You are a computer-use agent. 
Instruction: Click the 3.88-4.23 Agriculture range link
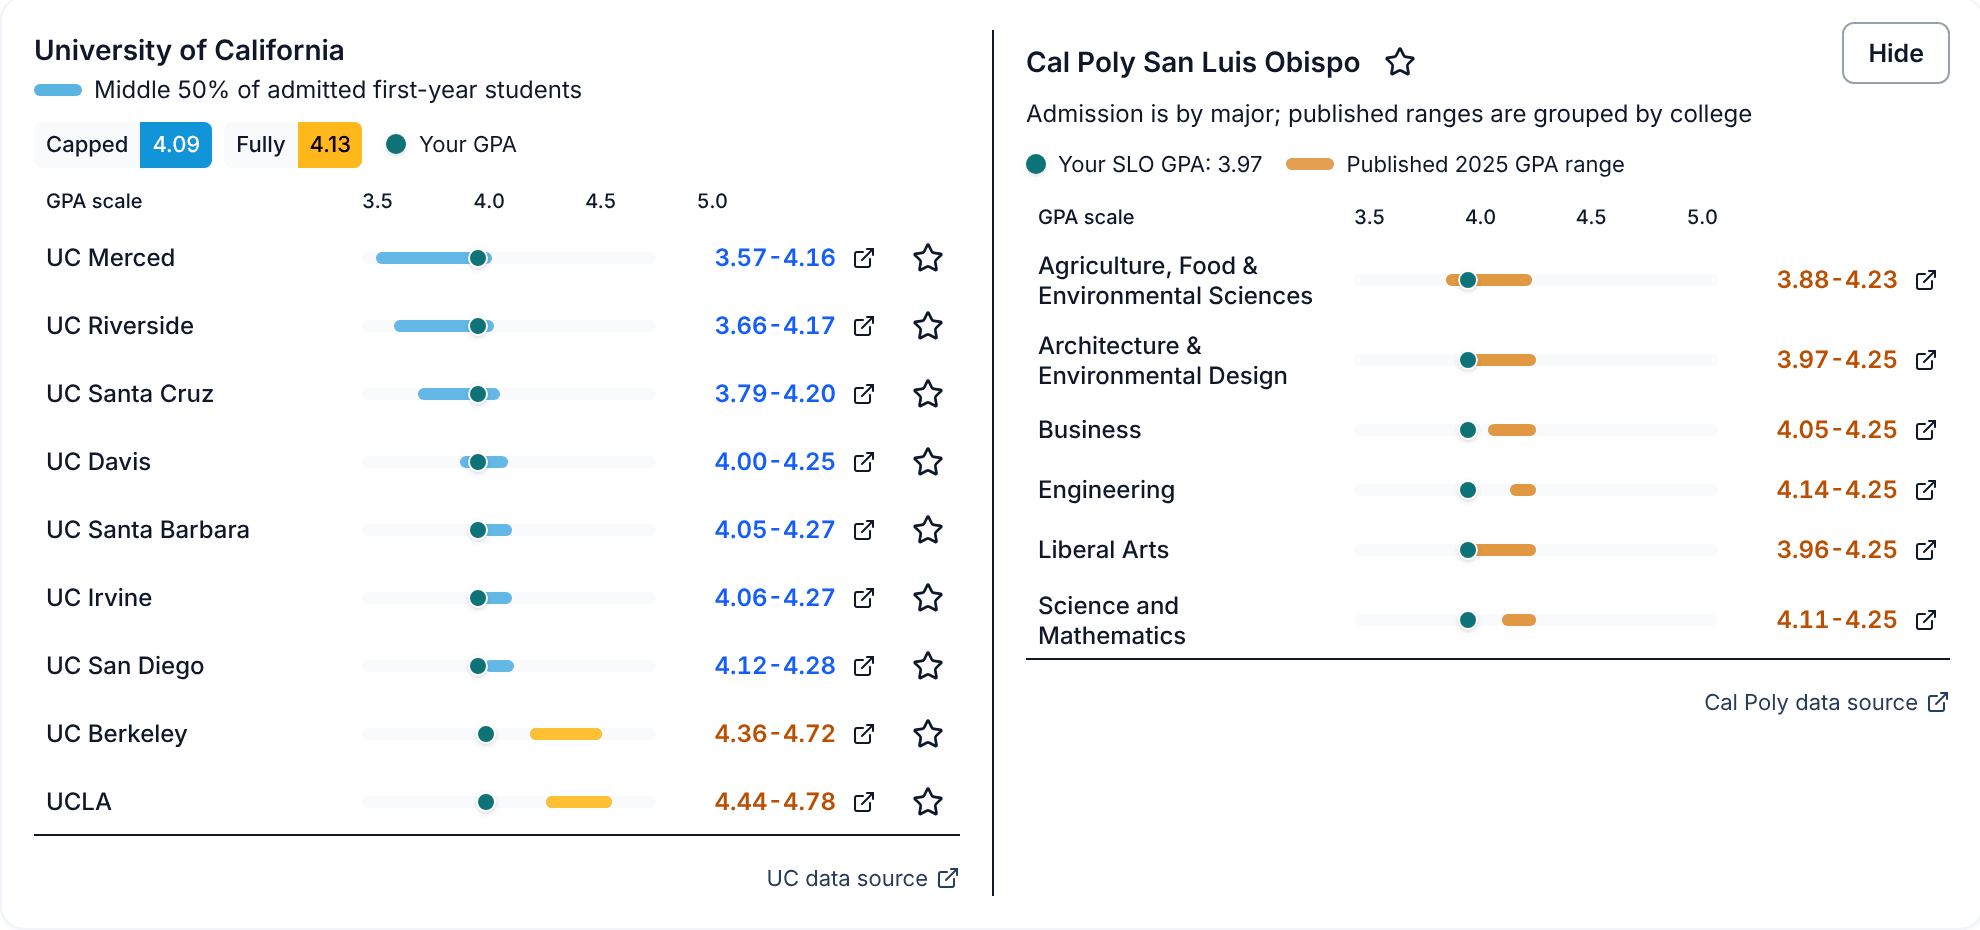[1837, 280]
